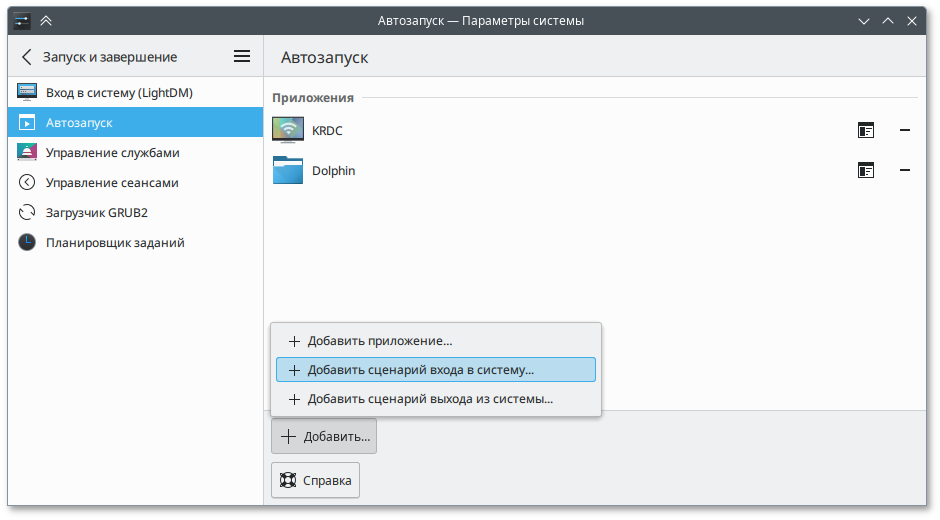Select the KRDC row label
Viewport: 940px width, 520px height.
(327, 131)
